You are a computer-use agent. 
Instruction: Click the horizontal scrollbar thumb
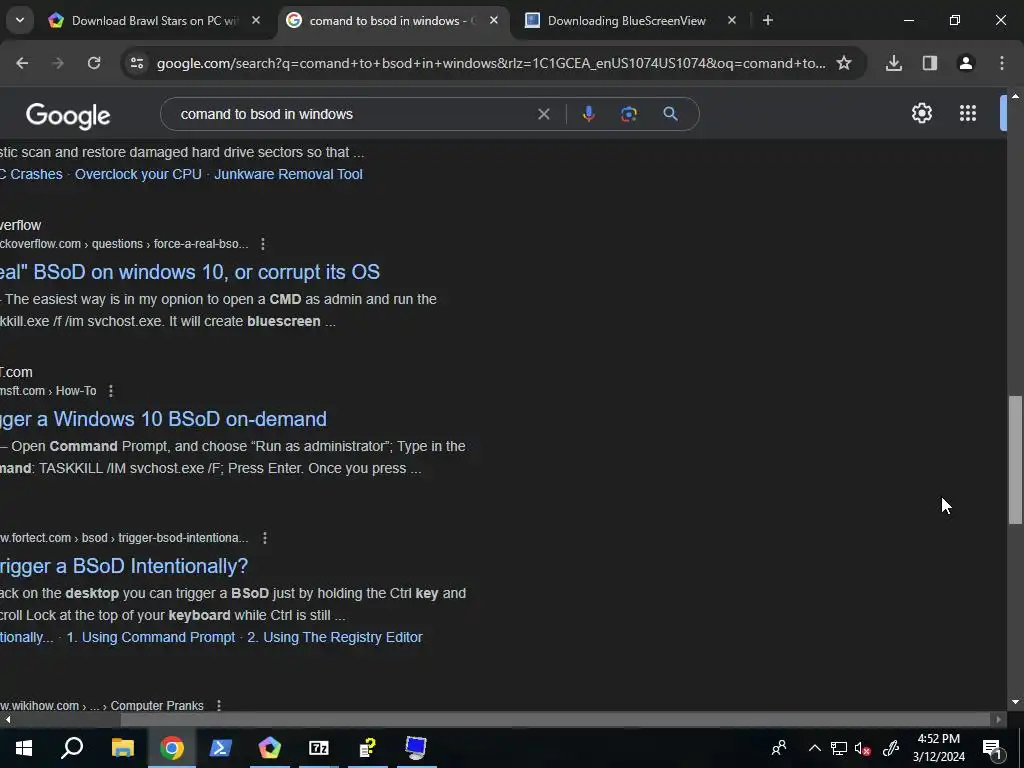tap(555, 719)
